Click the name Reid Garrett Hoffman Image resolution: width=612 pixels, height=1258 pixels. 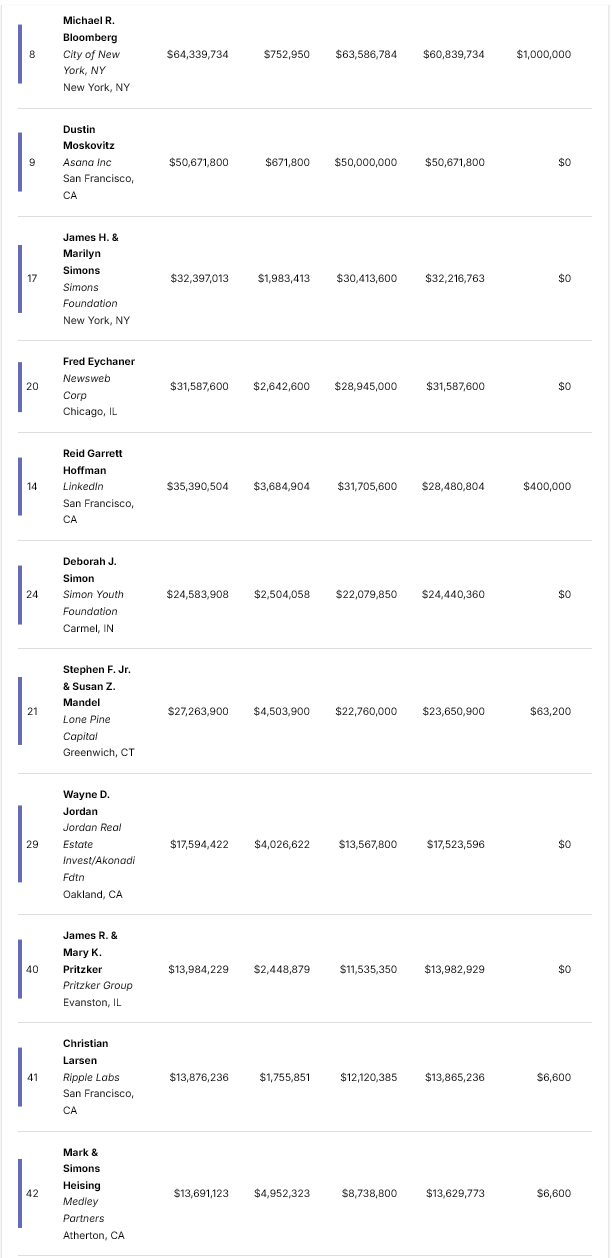[x=93, y=461]
